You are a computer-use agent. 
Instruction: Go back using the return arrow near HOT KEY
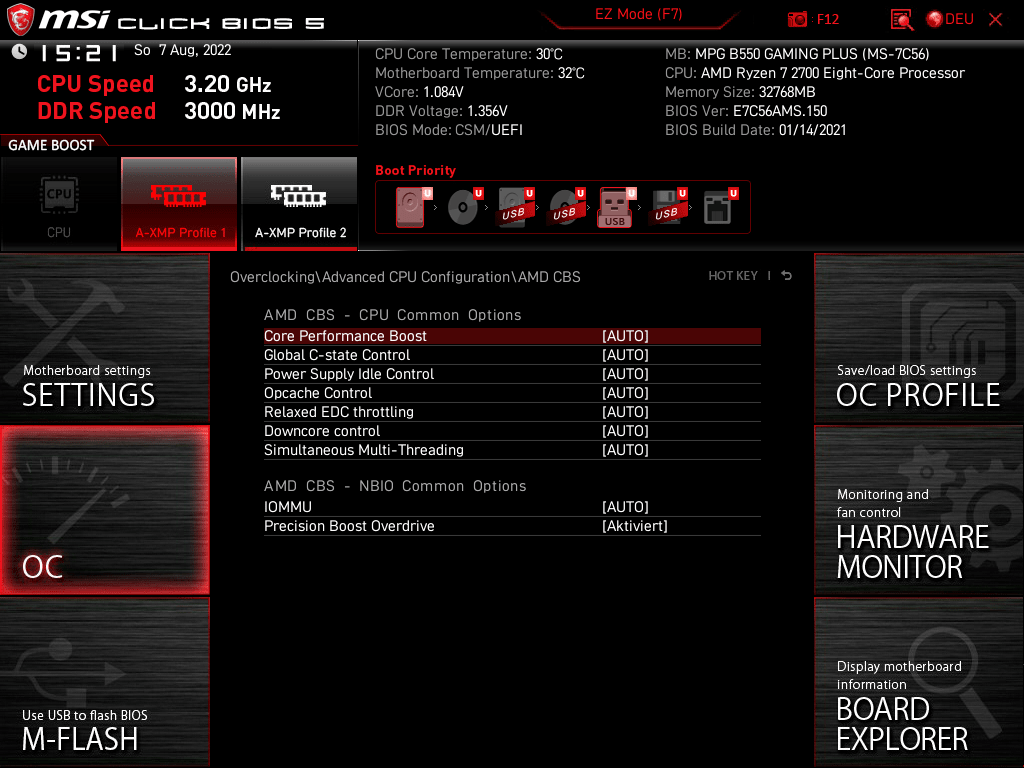point(786,276)
